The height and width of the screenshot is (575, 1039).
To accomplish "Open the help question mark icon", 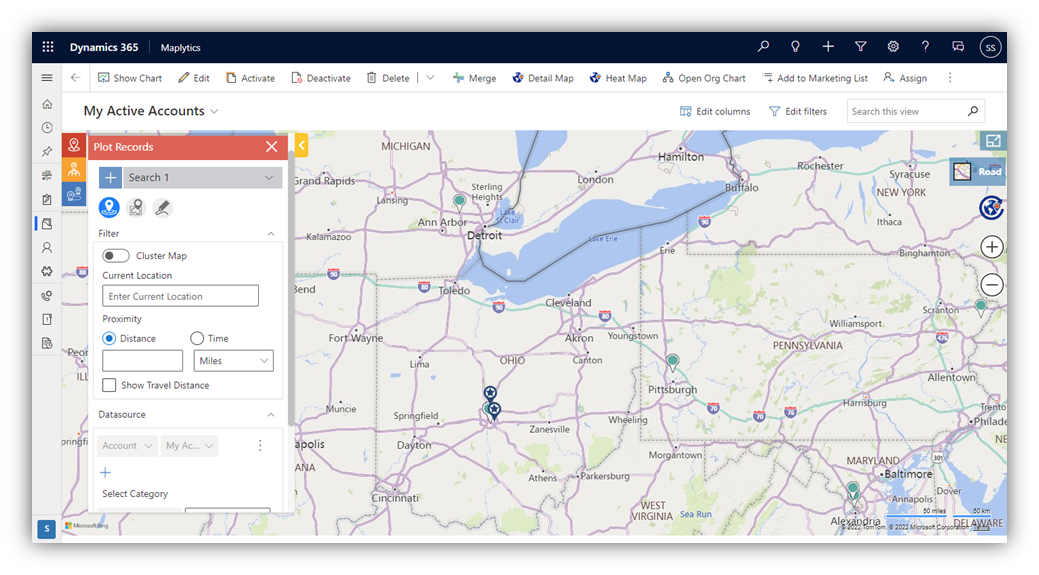I will [925, 46].
